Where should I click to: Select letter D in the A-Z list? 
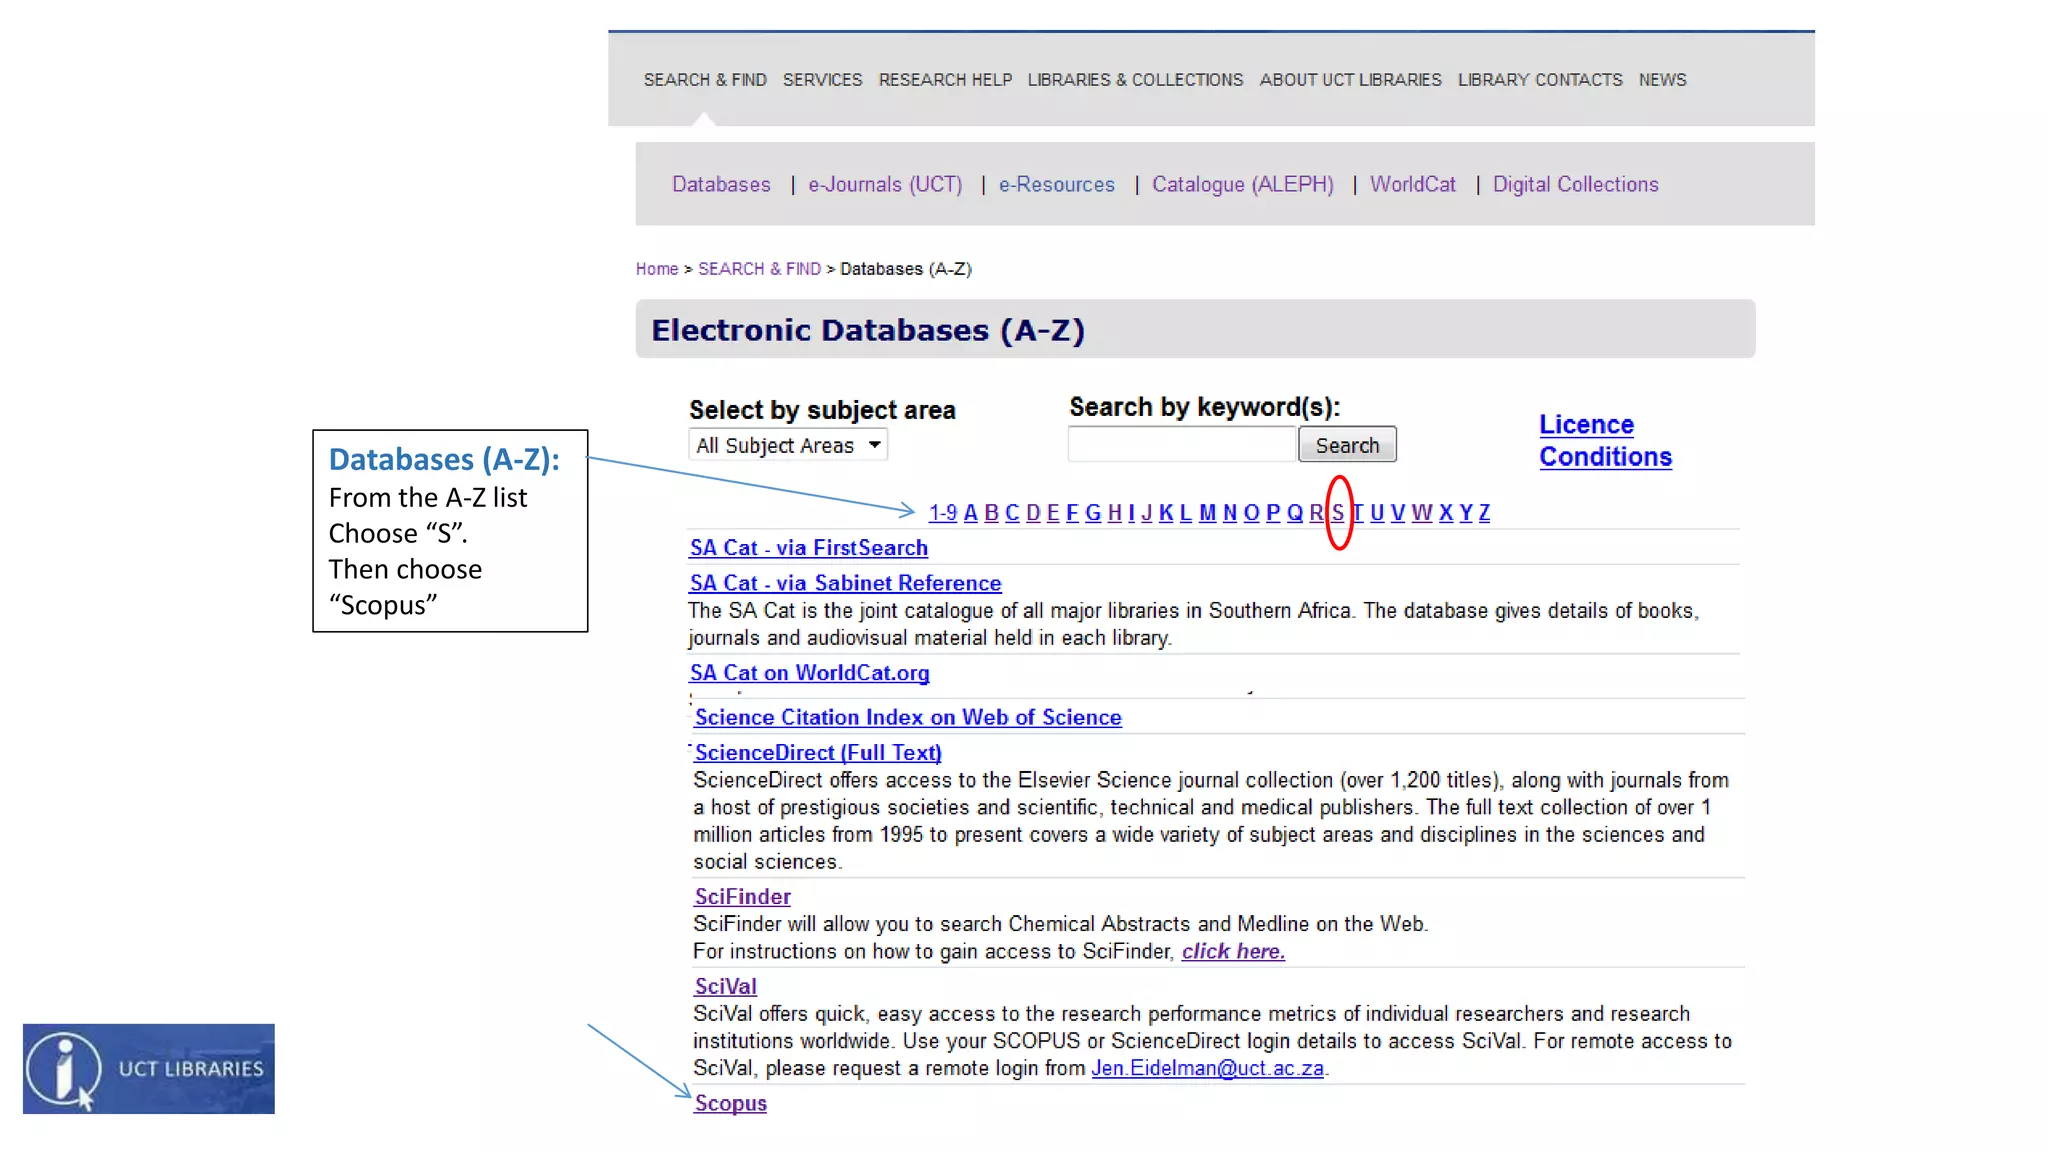(x=1033, y=512)
